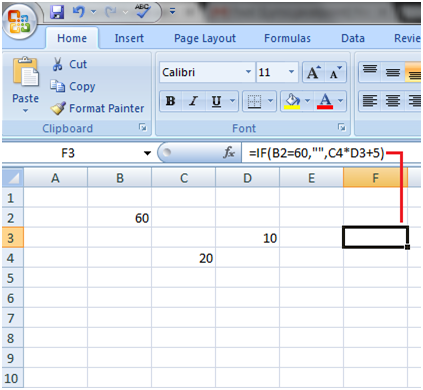This screenshot has width=423, height=390.
Task: Run the ABC spelling check icon
Action: point(143,11)
